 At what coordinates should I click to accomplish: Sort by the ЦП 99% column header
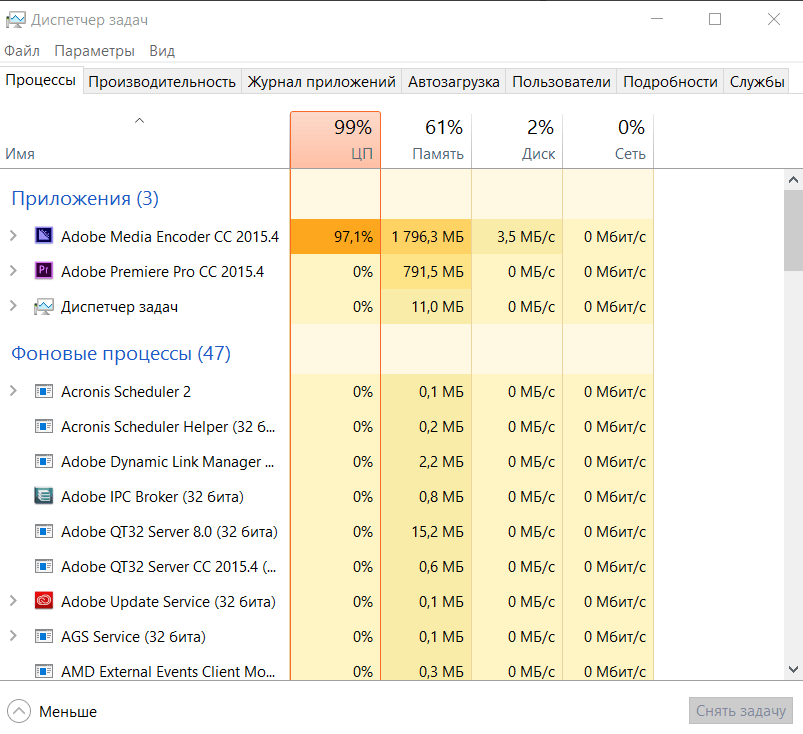pos(335,140)
